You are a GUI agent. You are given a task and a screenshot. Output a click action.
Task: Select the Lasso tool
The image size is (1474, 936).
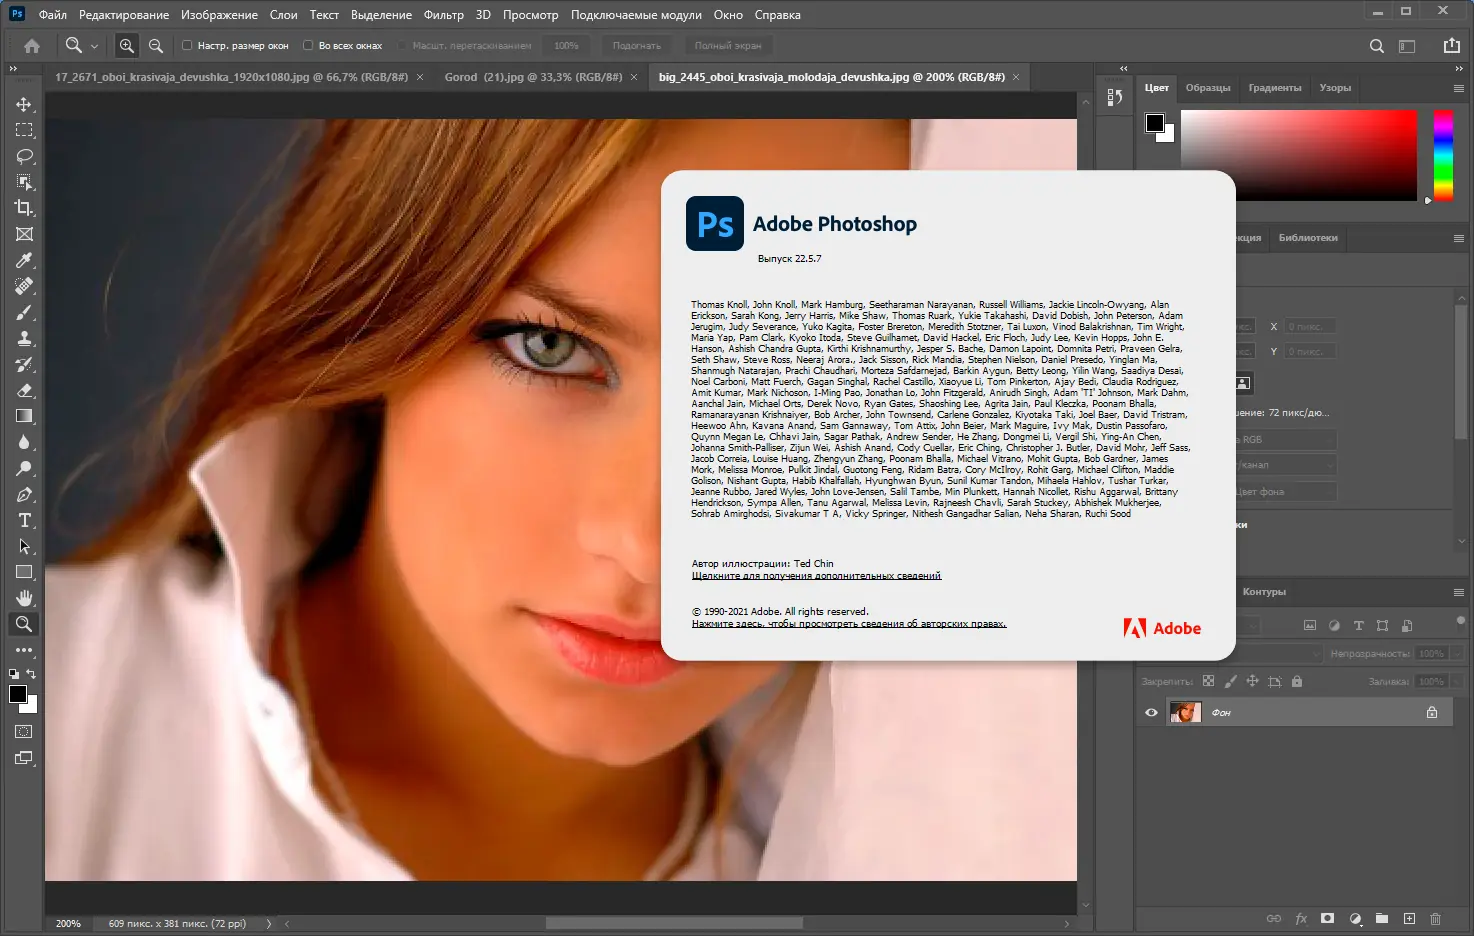(x=23, y=156)
